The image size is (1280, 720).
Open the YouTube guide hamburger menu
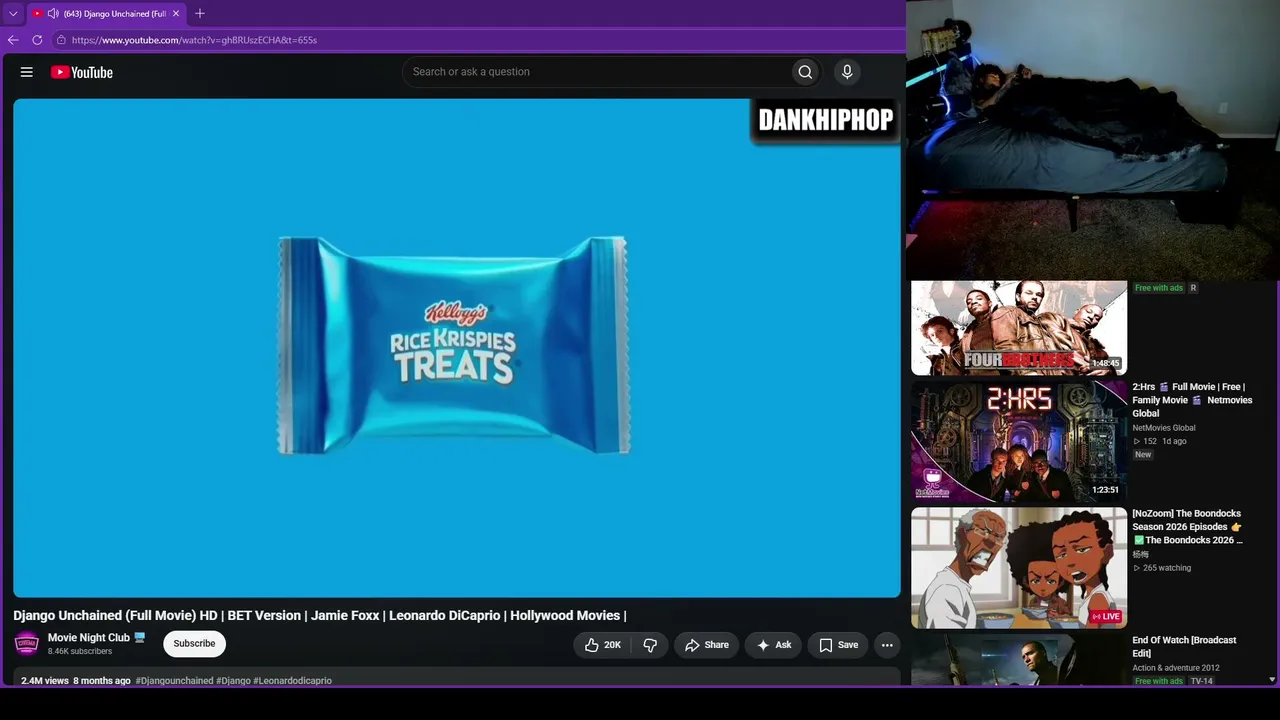pos(27,72)
